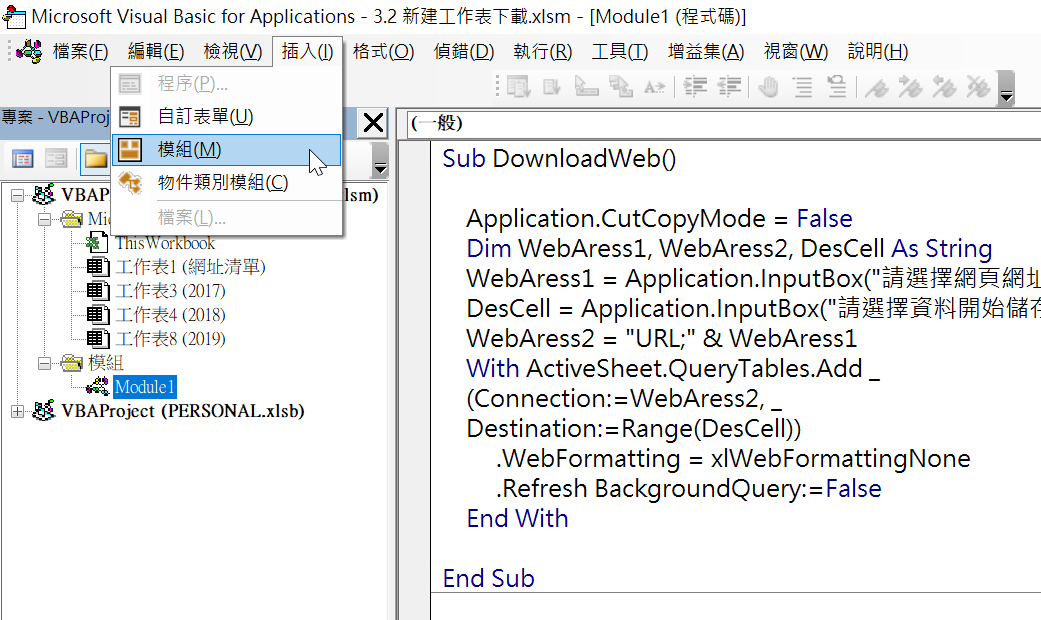The width and height of the screenshot is (1041, 620).
Task: Open the 檢視(V) menu
Action: (x=232, y=51)
